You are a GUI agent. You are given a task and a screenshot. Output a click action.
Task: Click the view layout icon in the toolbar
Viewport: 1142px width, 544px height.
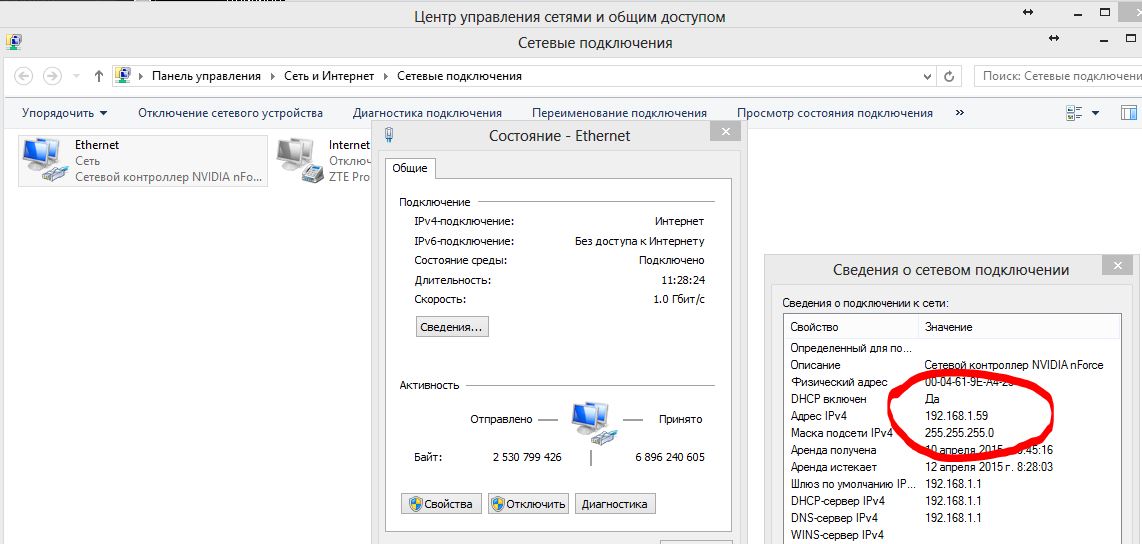pyautogui.click(x=1075, y=113)
